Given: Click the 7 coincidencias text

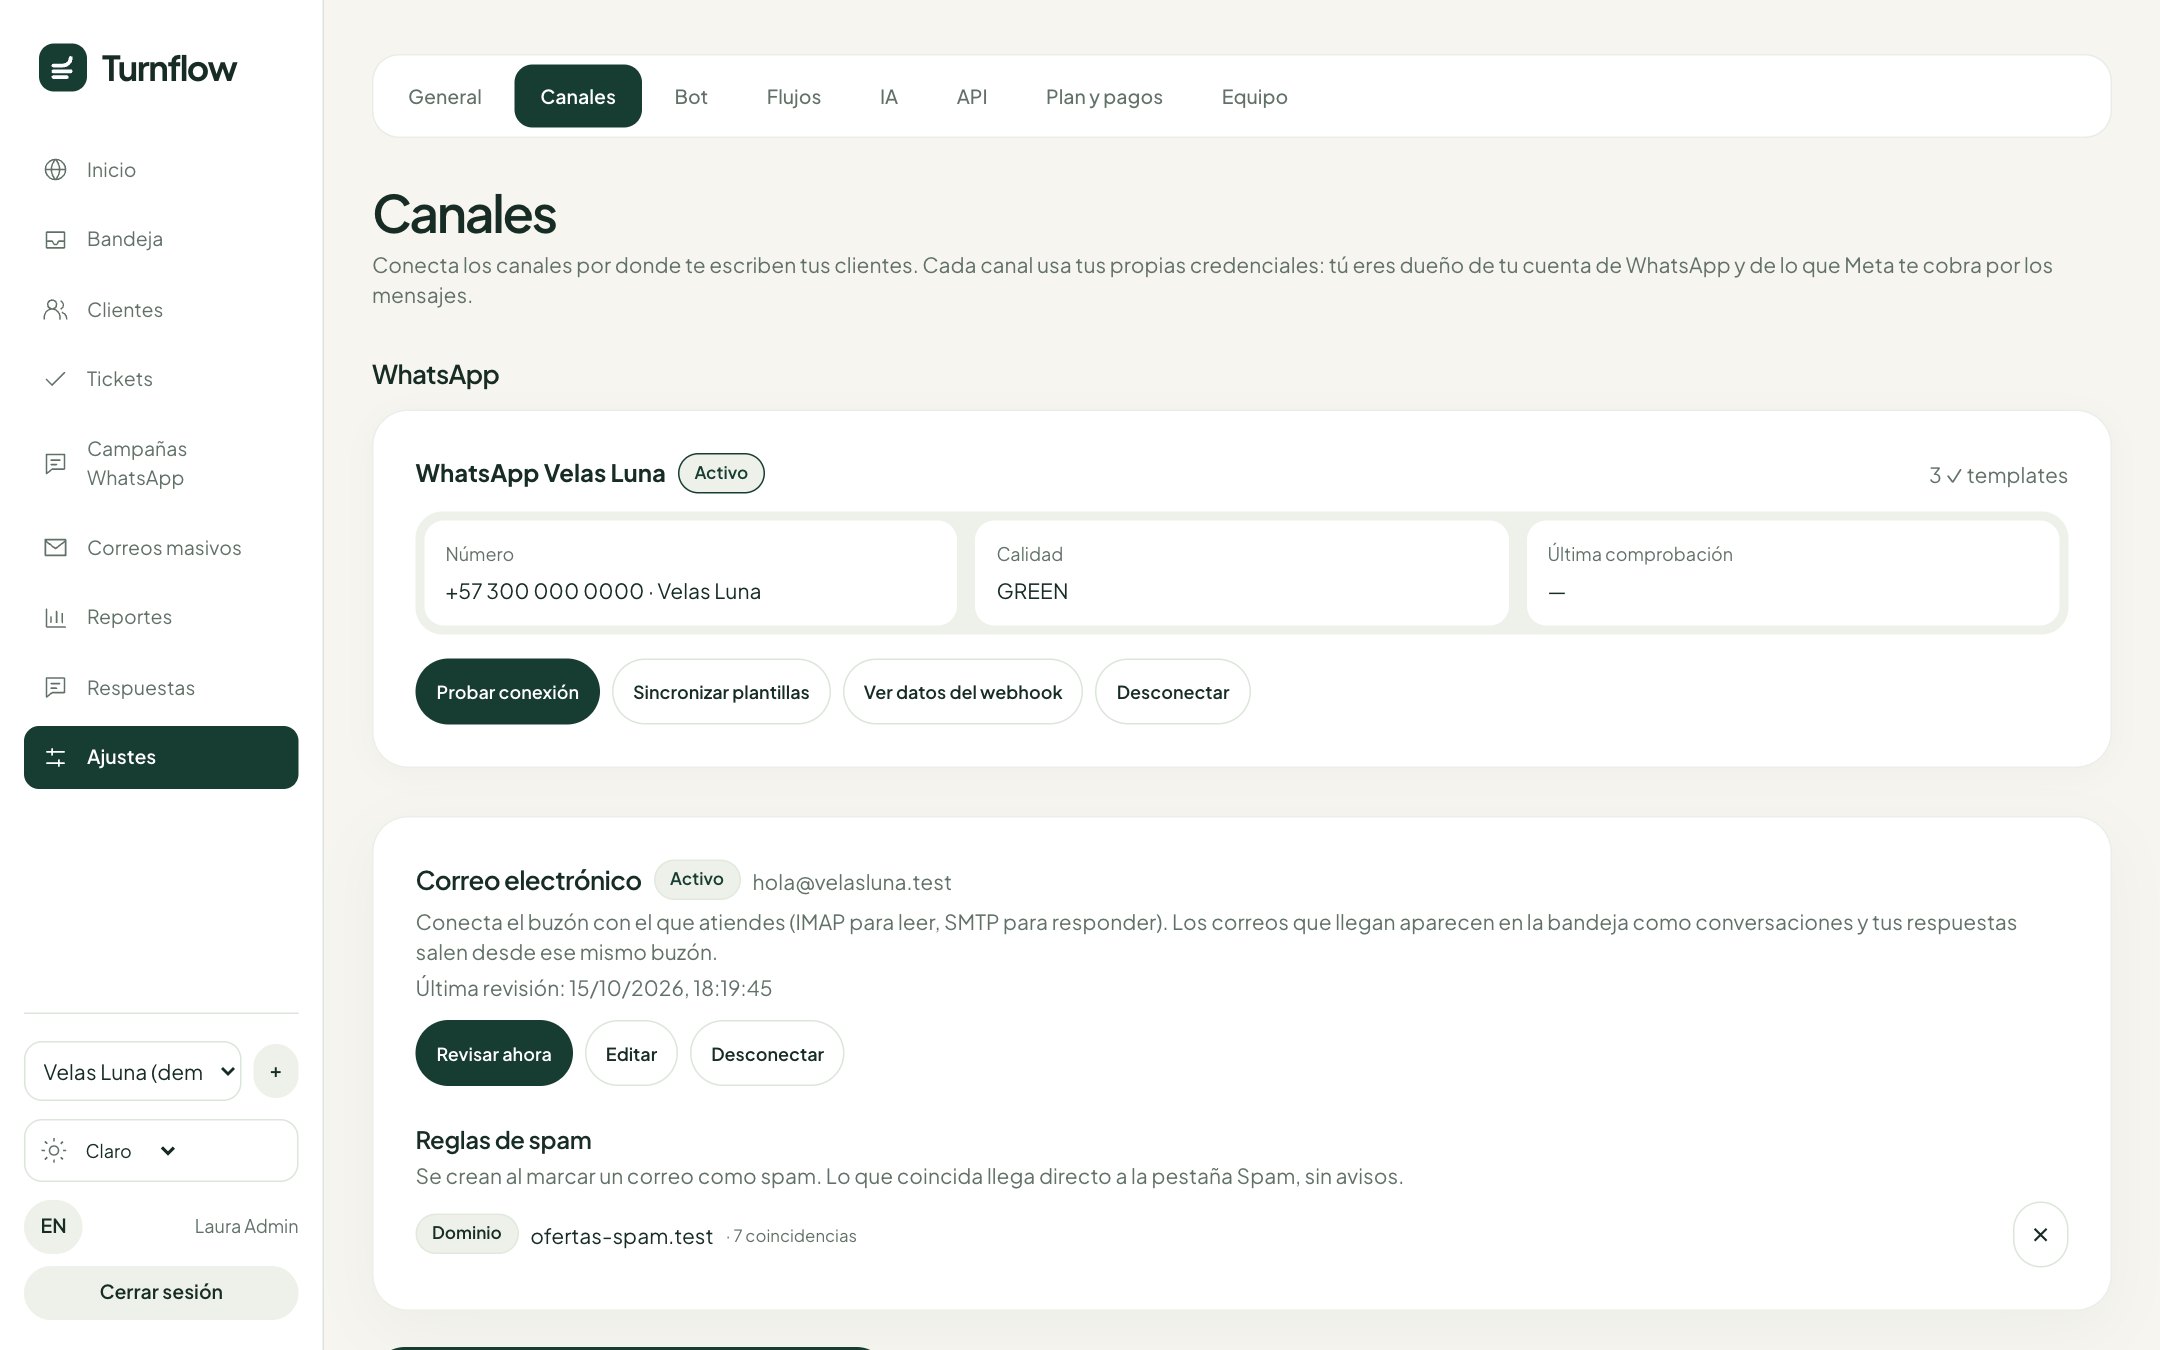Looking at the screenshot, I should [x=795, y=1237].
